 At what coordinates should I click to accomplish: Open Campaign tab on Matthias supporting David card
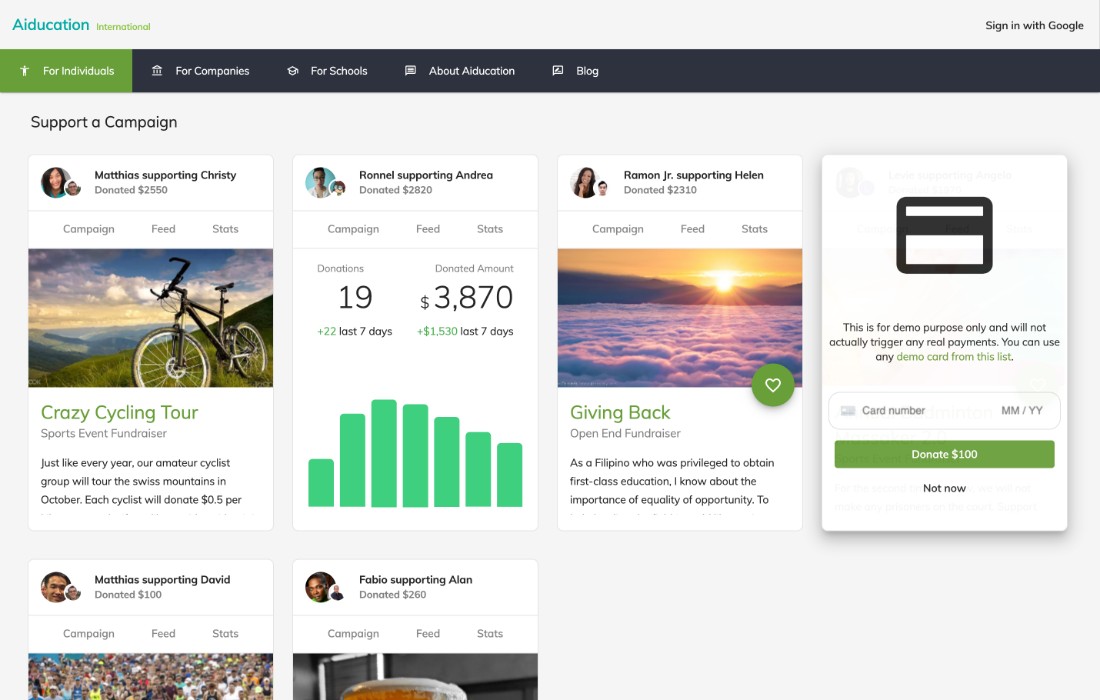pyautogui.click(x=88, y=633)
